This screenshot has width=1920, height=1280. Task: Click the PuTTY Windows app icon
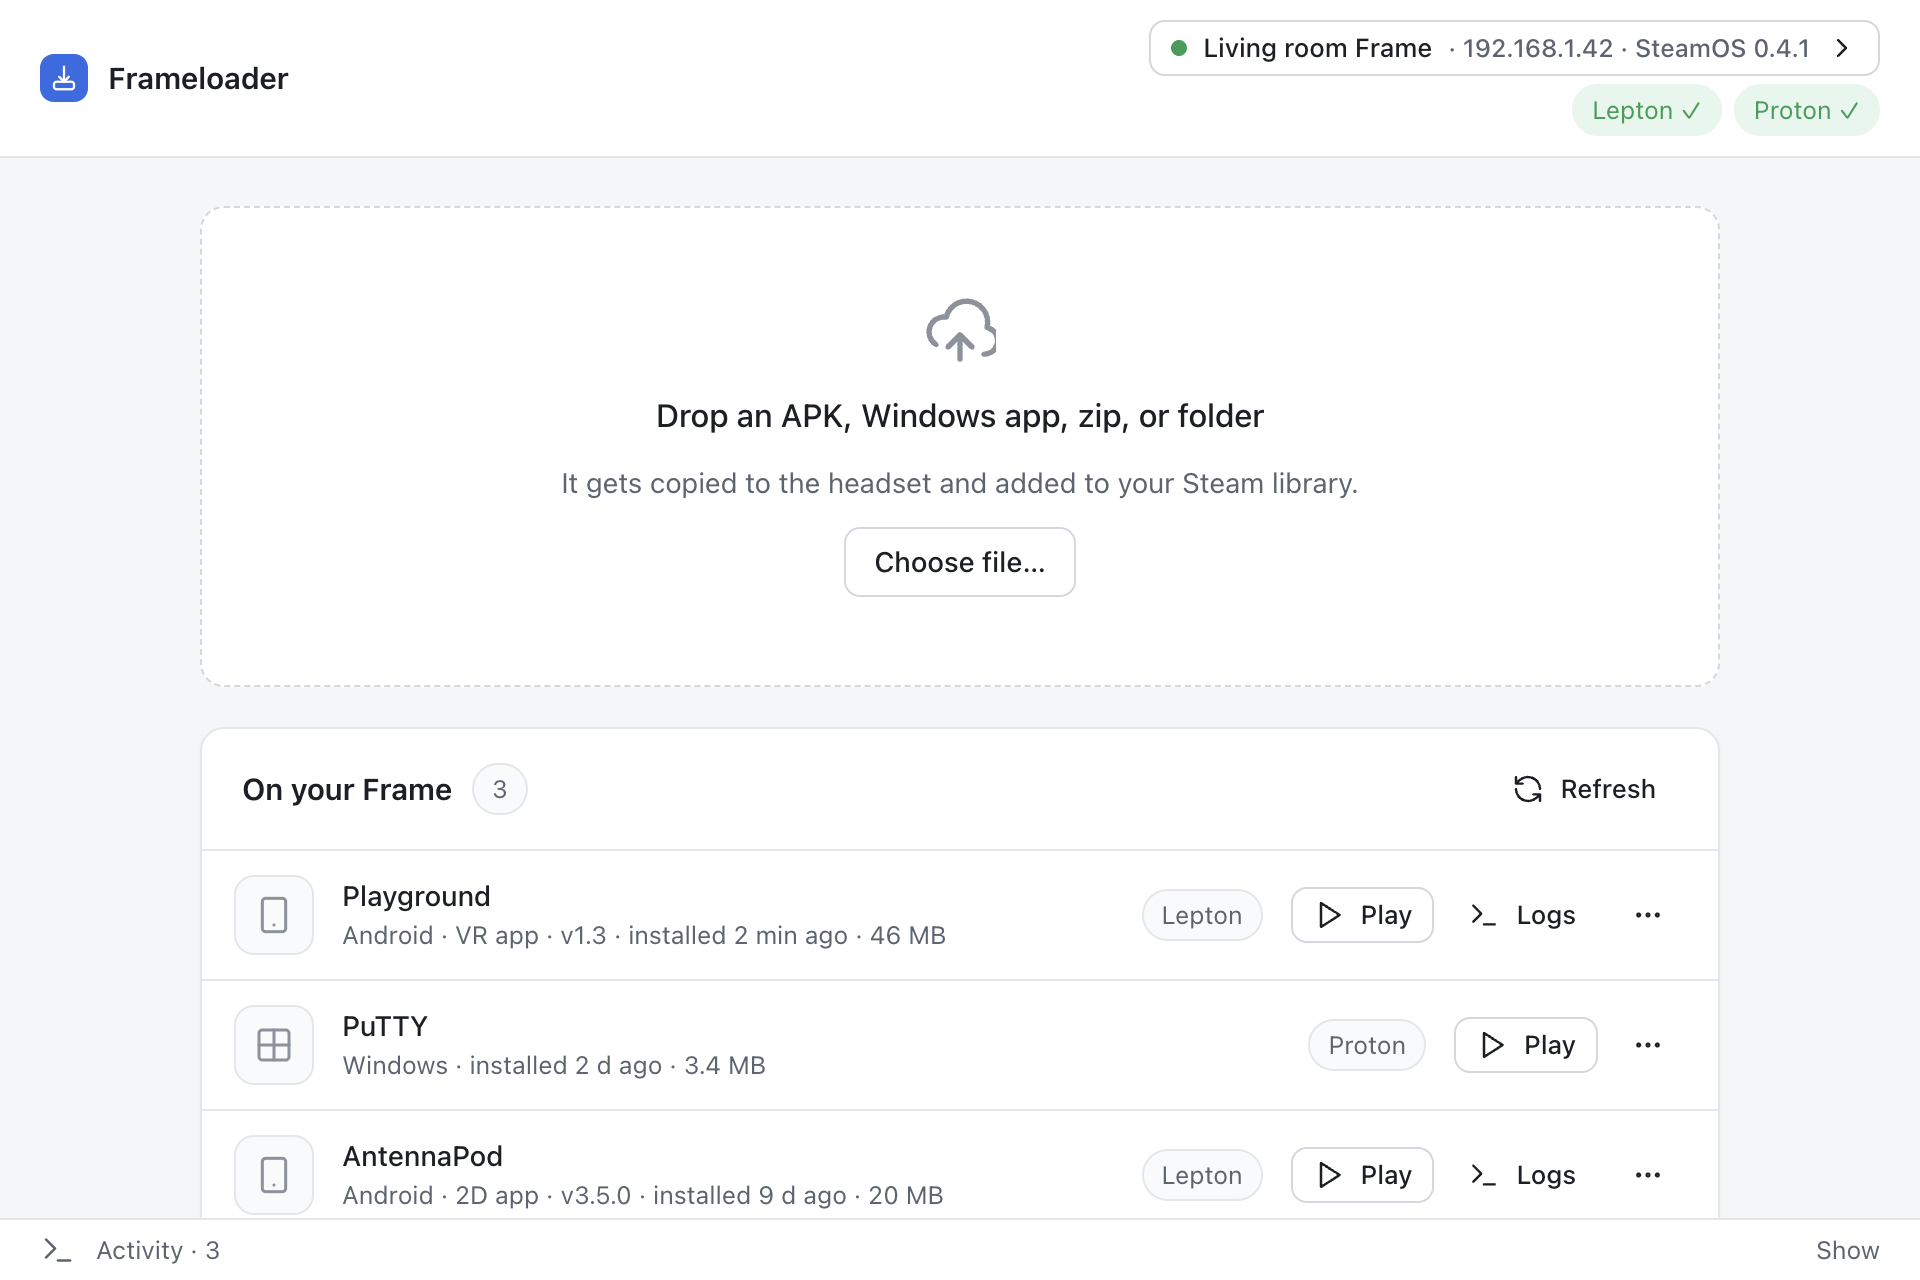pos(274,1045)
